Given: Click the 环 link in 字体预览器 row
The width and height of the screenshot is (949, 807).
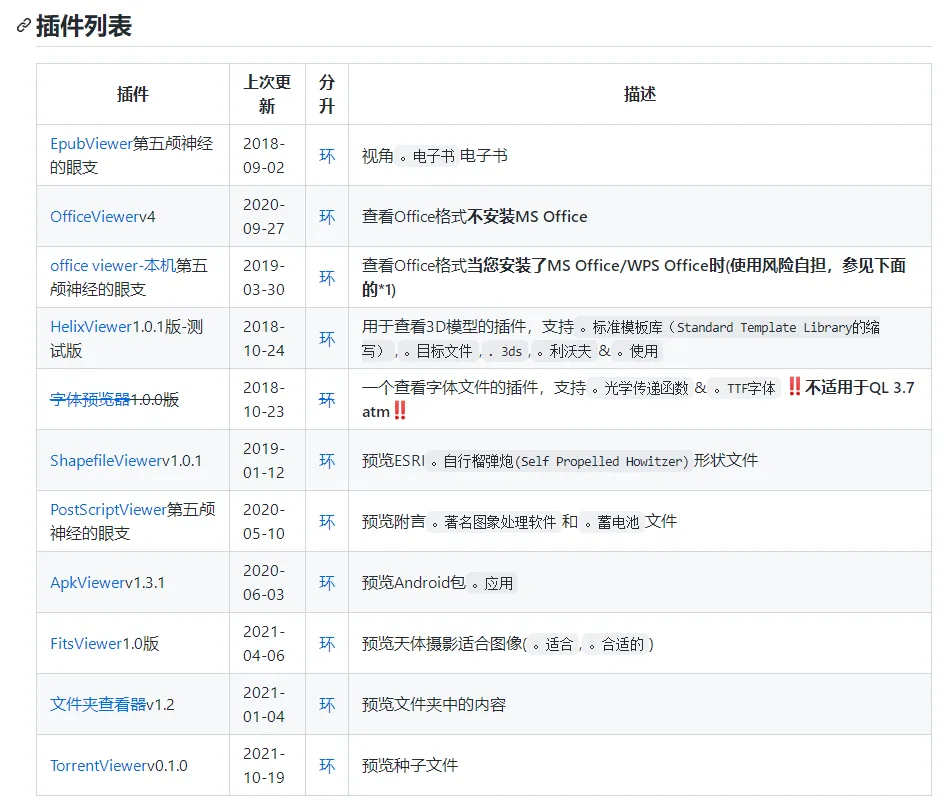Looking at the screenshot, I should coord(327,400).
